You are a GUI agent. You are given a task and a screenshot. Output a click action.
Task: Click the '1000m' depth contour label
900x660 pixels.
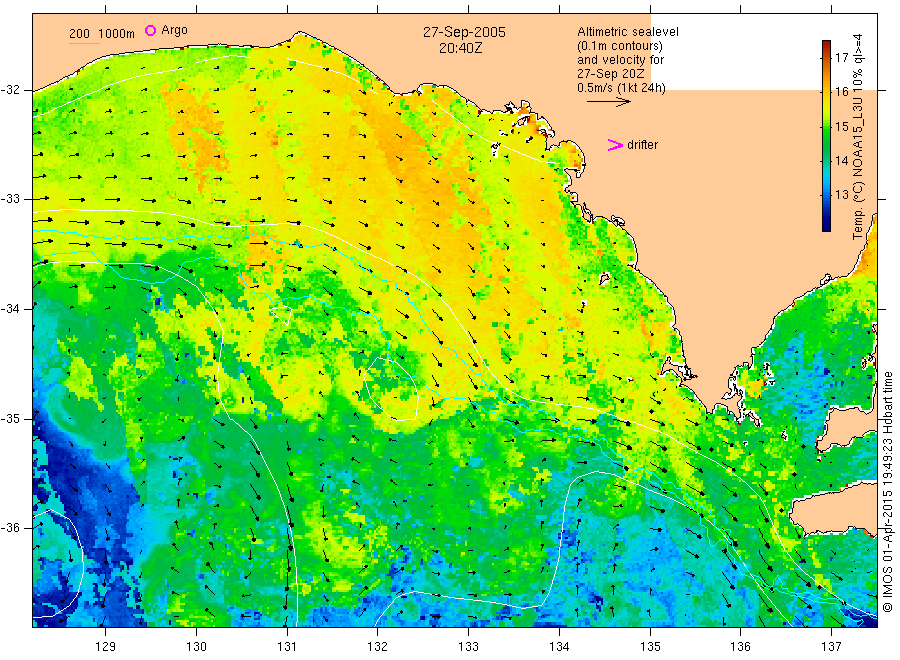117,33
